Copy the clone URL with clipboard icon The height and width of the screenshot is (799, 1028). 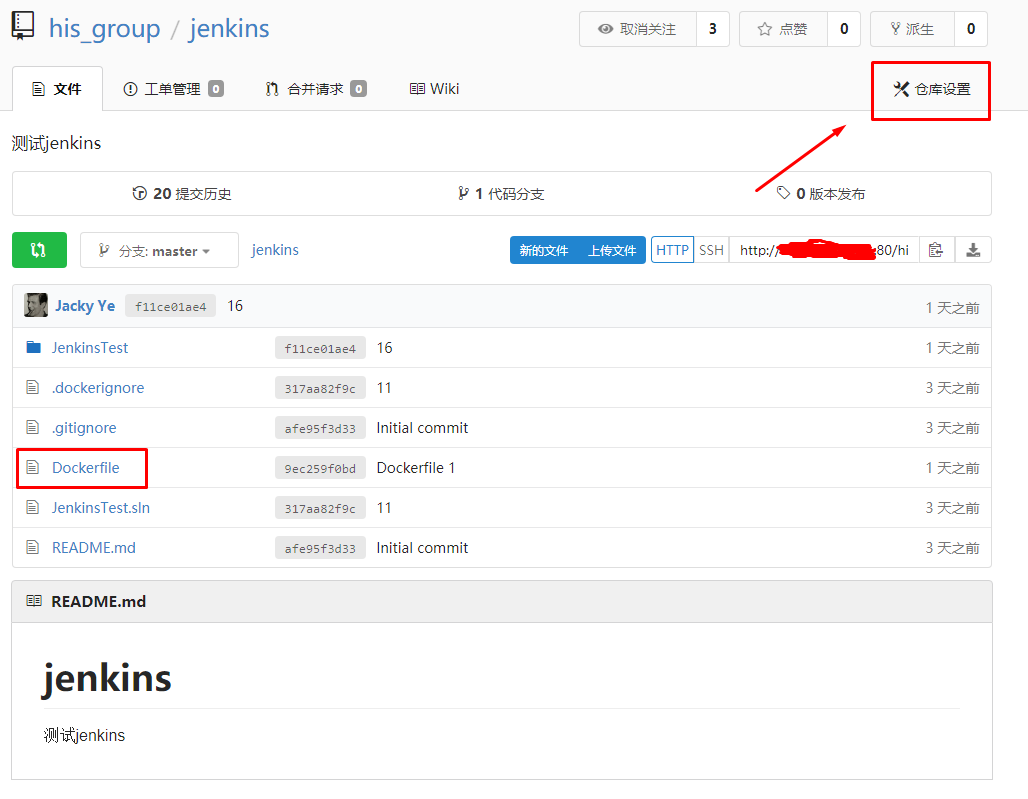click(x=936, y=250)
